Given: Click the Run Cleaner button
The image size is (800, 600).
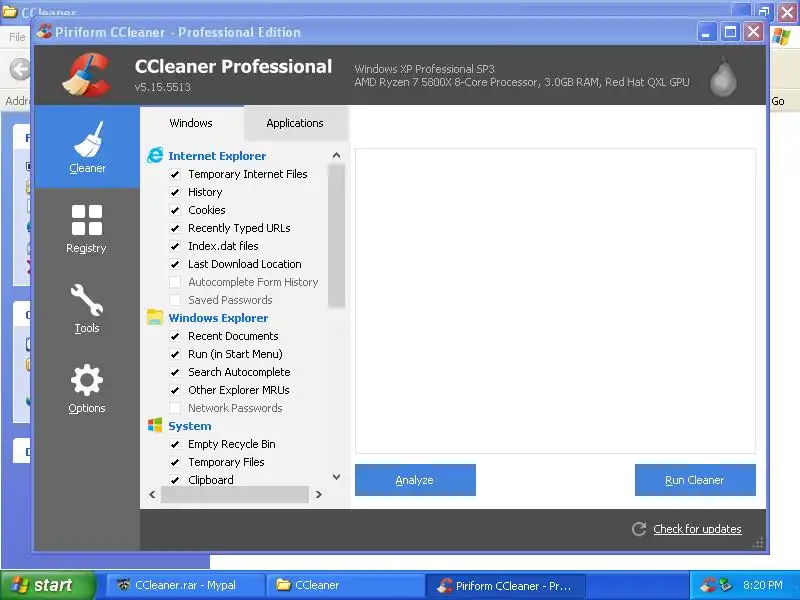Looking at the screenshot, I should [695, 480].
